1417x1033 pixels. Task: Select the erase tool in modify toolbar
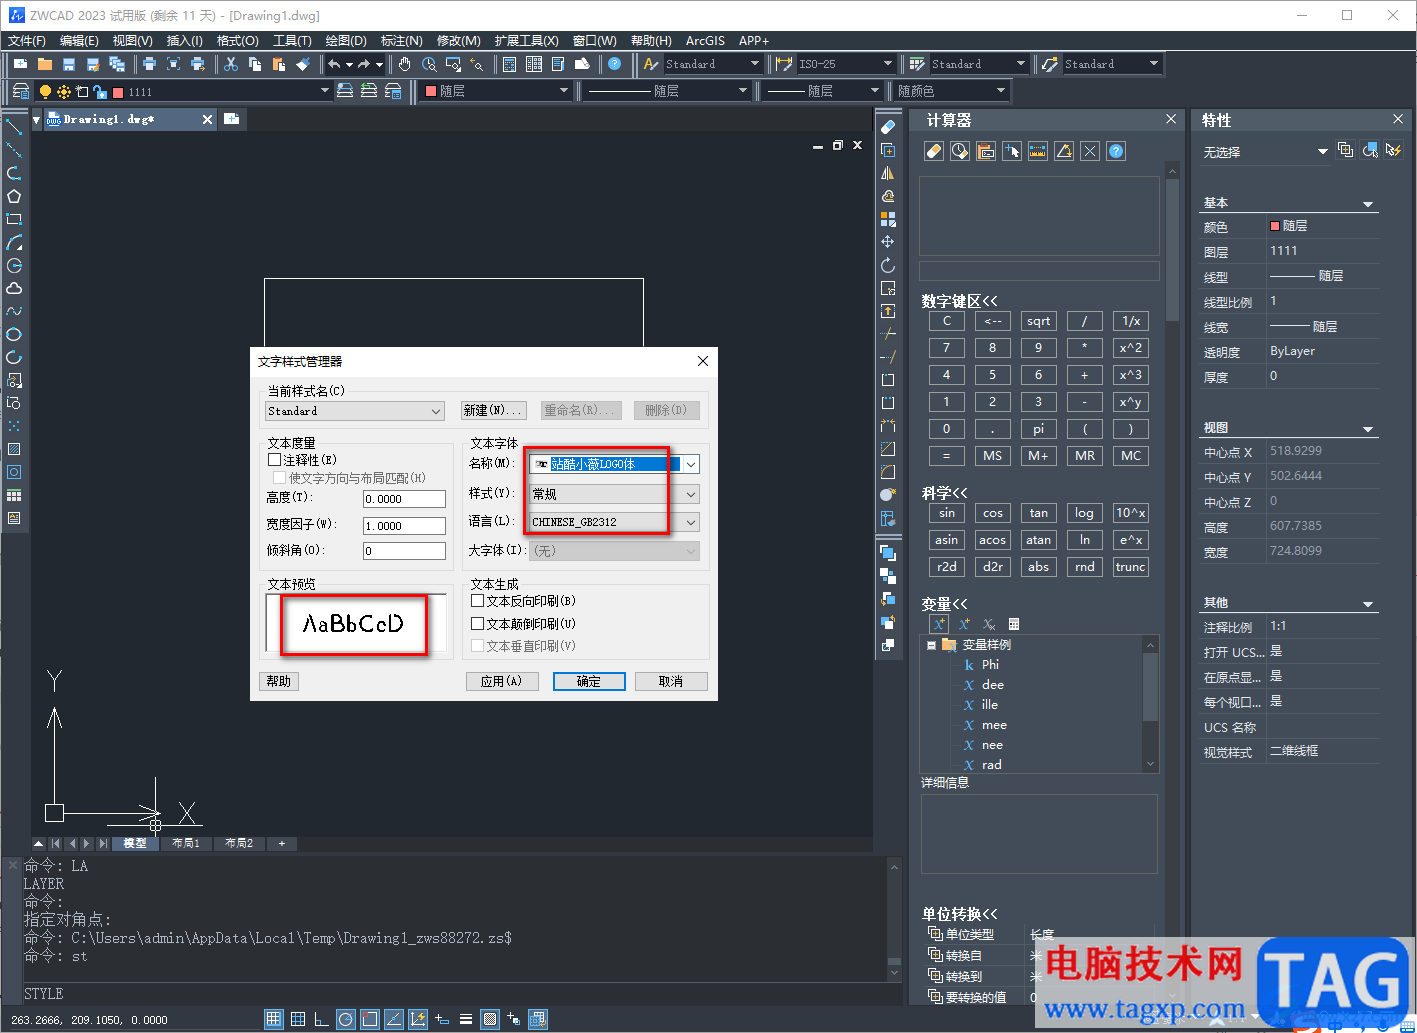coord(887,127)
